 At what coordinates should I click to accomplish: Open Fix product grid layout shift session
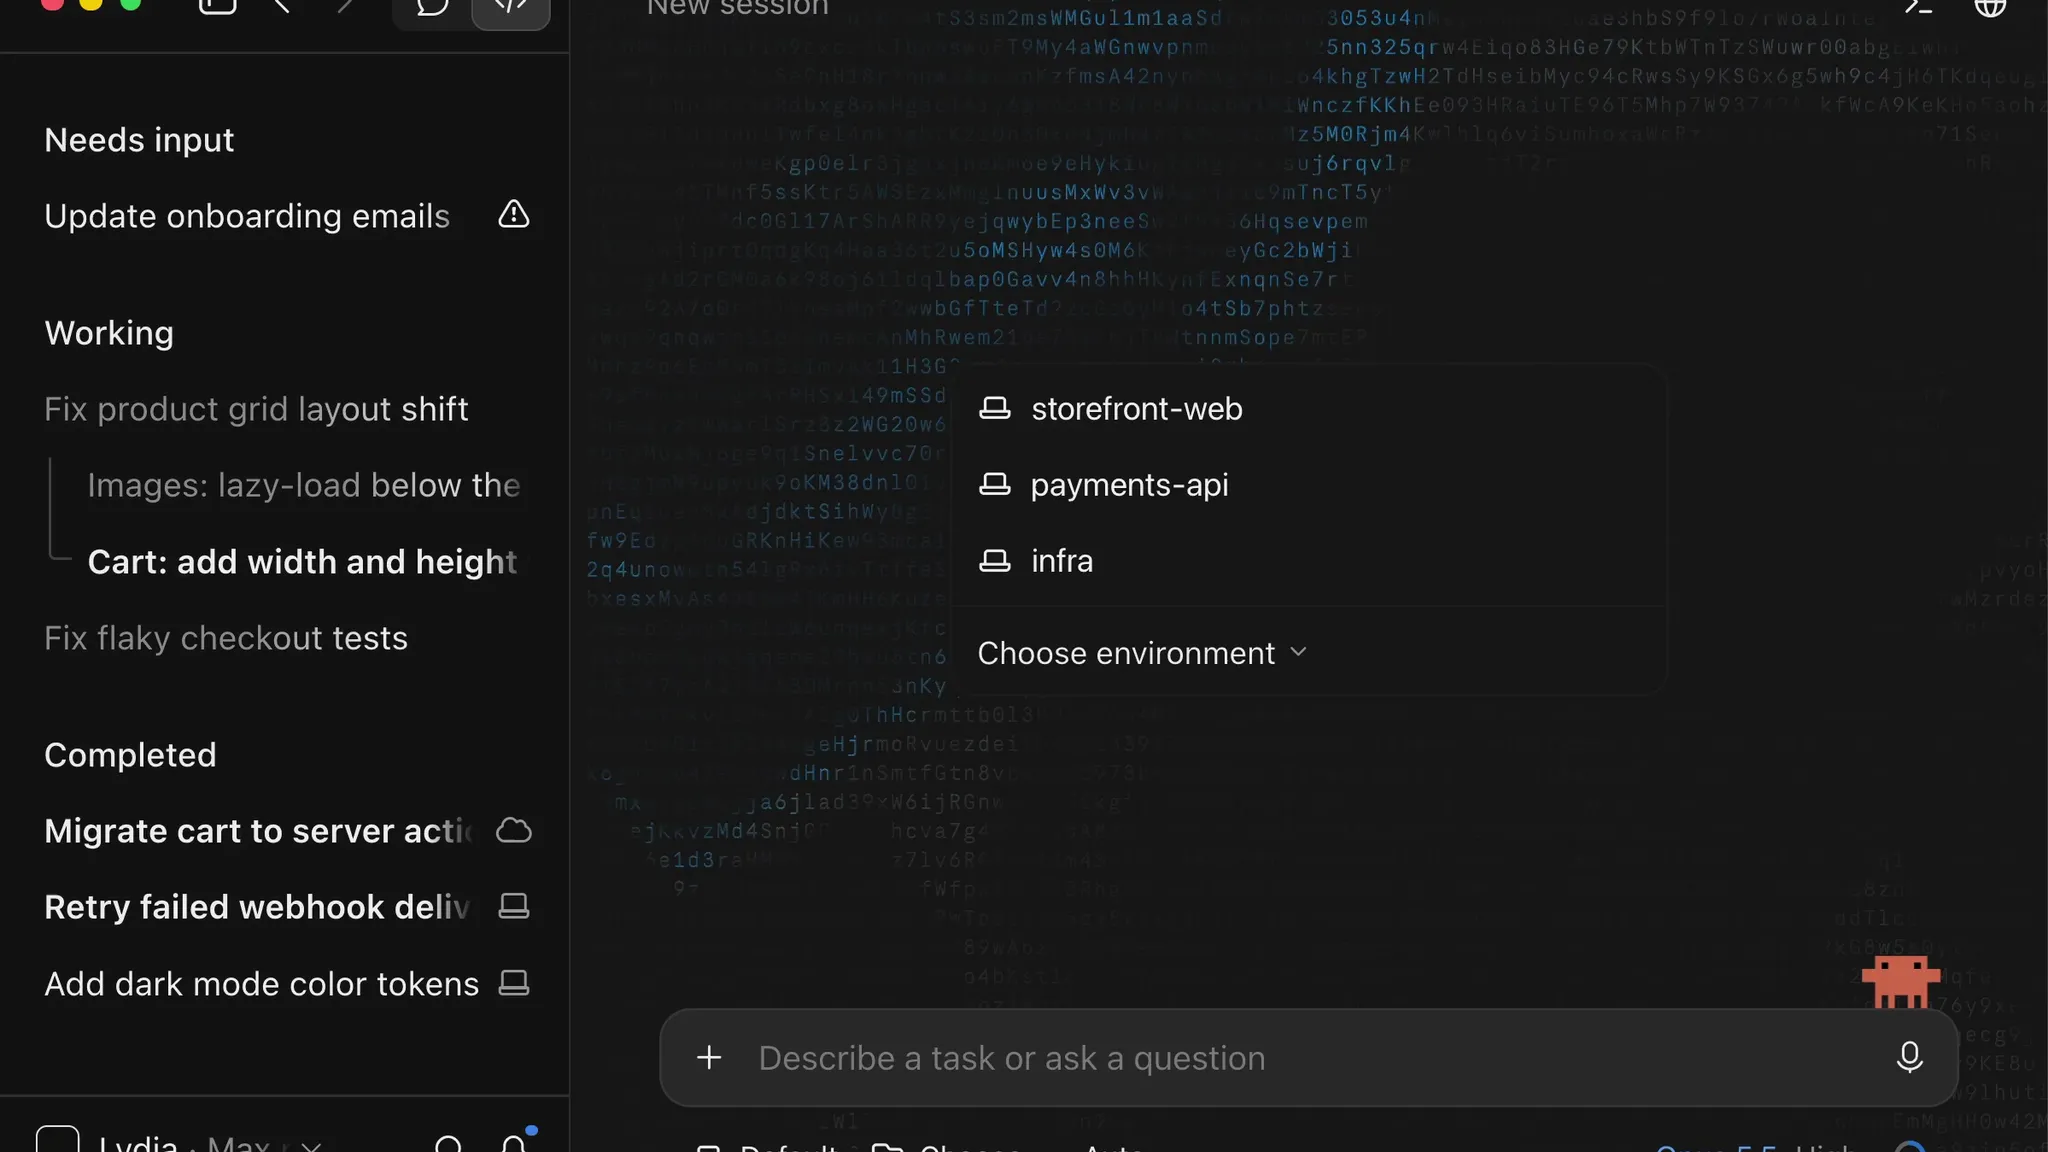256,409
